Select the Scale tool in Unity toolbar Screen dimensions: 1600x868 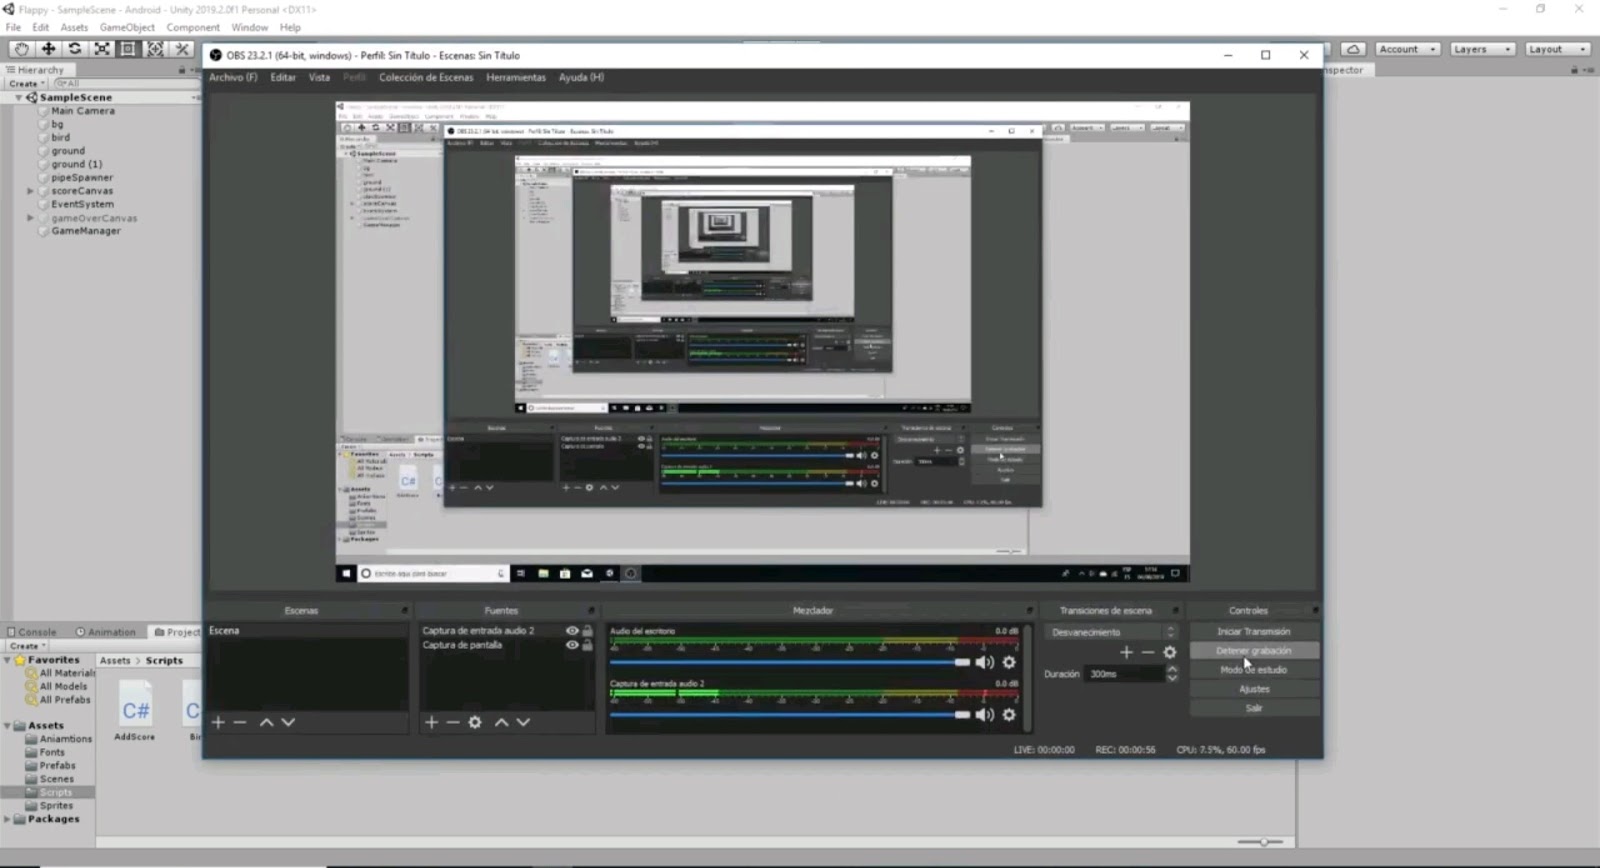[102, 49]
